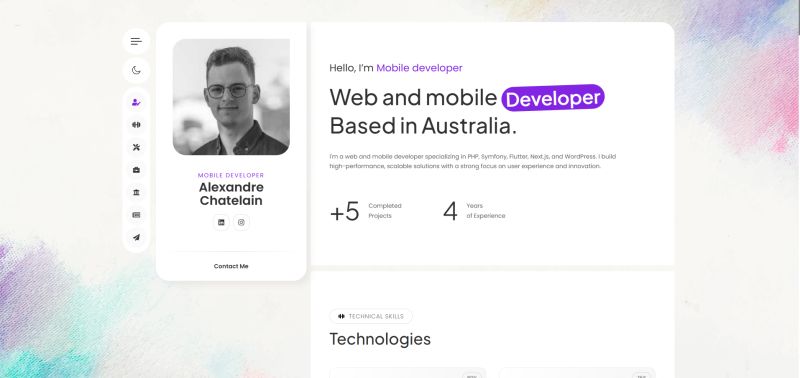Click the 4 Years of Experience stat
Screen dimensions: 800x378
tap(474, 211)
